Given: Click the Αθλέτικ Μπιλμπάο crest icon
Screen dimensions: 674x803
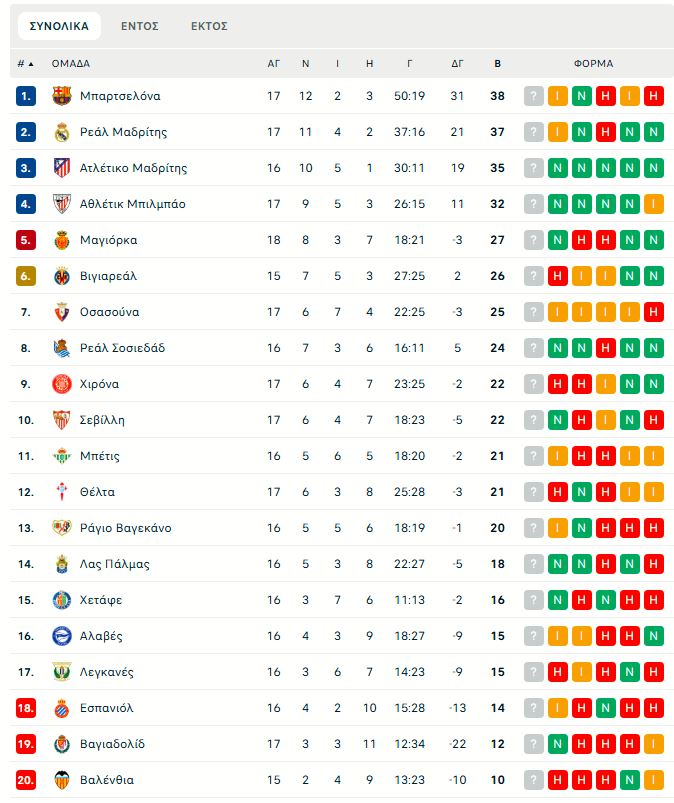Looking at the screenshot, I should [x=62, y=204].
